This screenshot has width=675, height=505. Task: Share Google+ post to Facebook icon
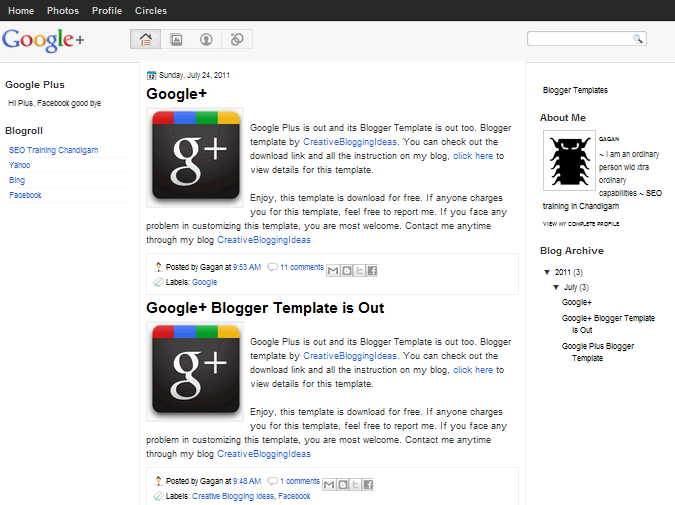(x=372, y=270)
